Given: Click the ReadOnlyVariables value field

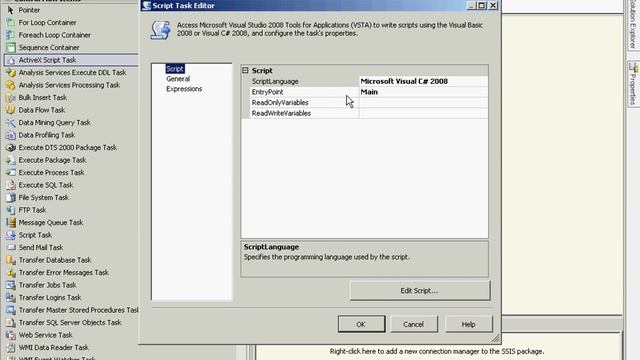Looking at the screenshot, I should point(423,102).
